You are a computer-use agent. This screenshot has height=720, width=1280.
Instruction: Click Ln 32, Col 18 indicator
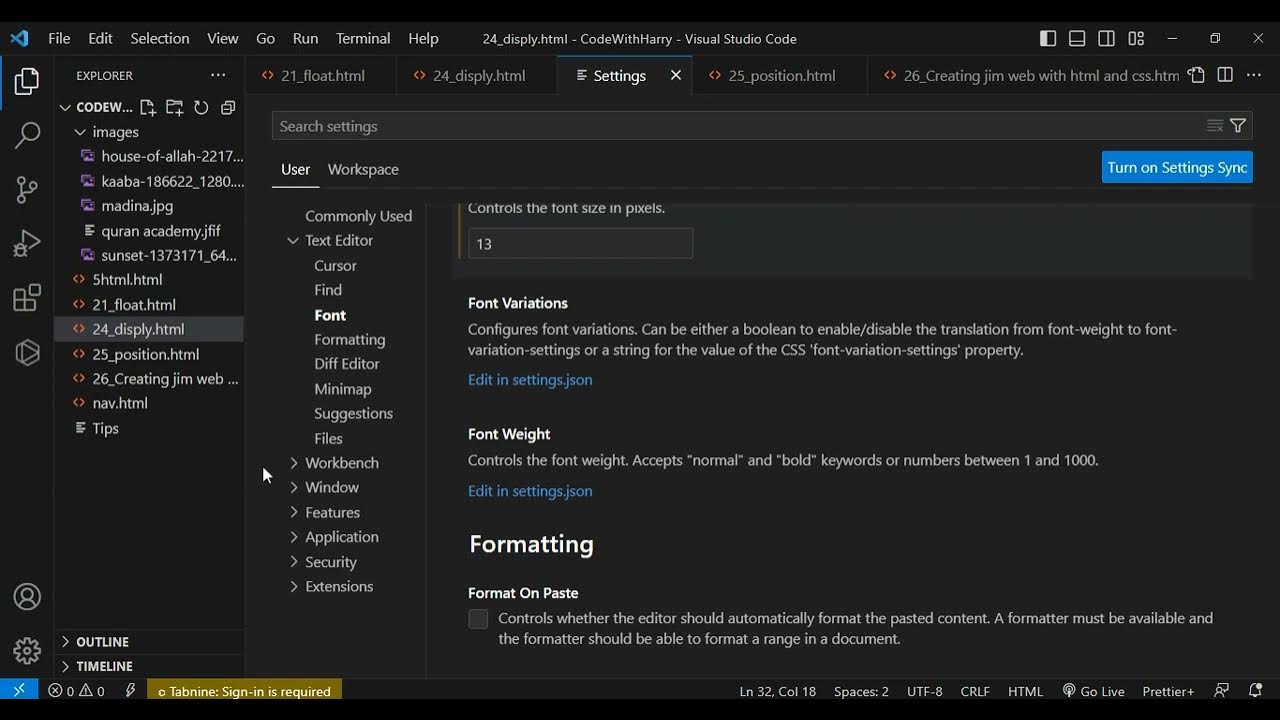[x=778, y=691]
